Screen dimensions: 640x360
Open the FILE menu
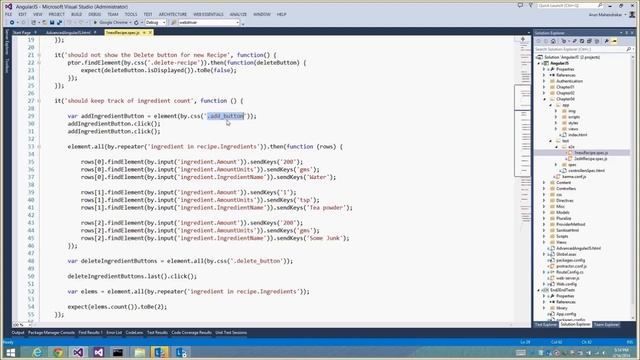(9, 14)
